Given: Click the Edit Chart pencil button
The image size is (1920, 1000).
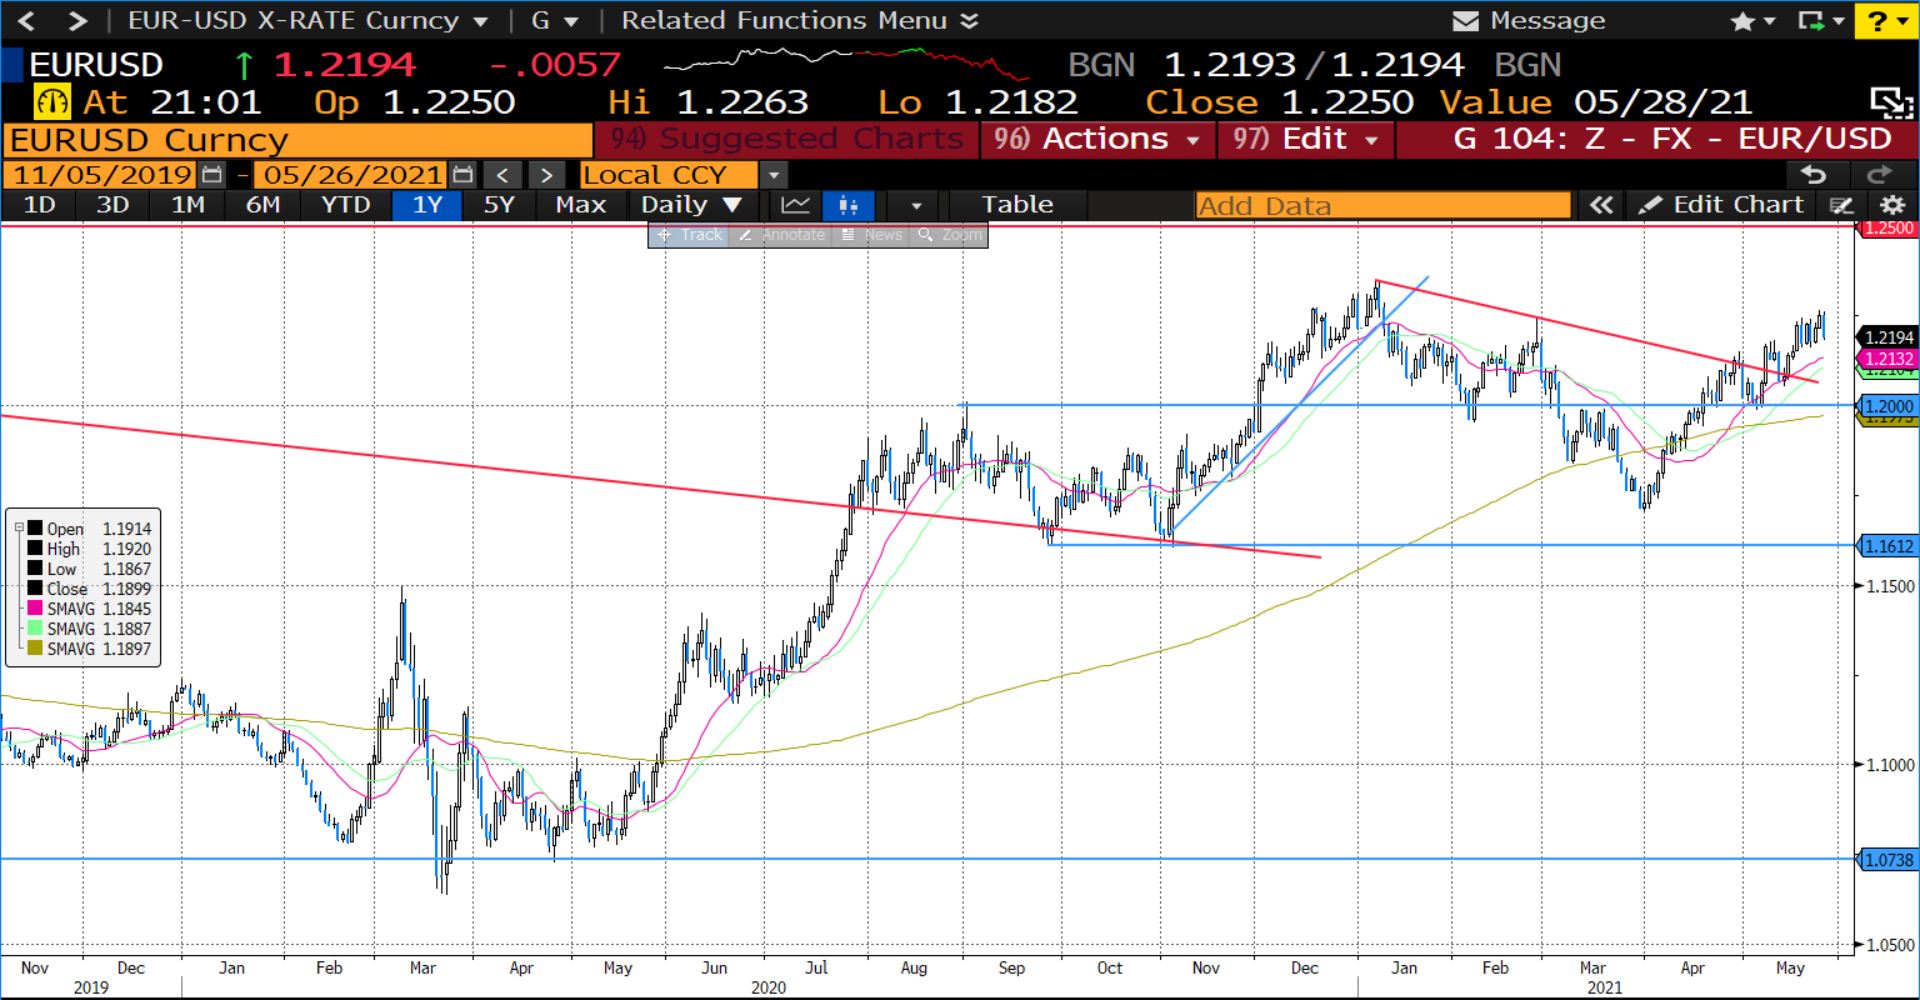Looking at the screenshot, I should click(x=1722, y=205).
